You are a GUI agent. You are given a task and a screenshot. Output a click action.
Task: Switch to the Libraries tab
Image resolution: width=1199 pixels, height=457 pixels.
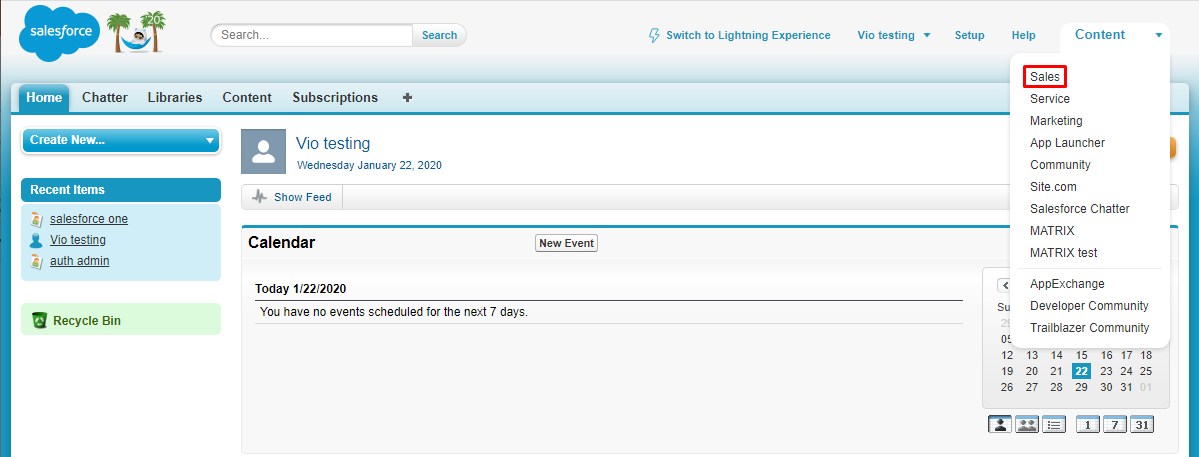[175, 98]
